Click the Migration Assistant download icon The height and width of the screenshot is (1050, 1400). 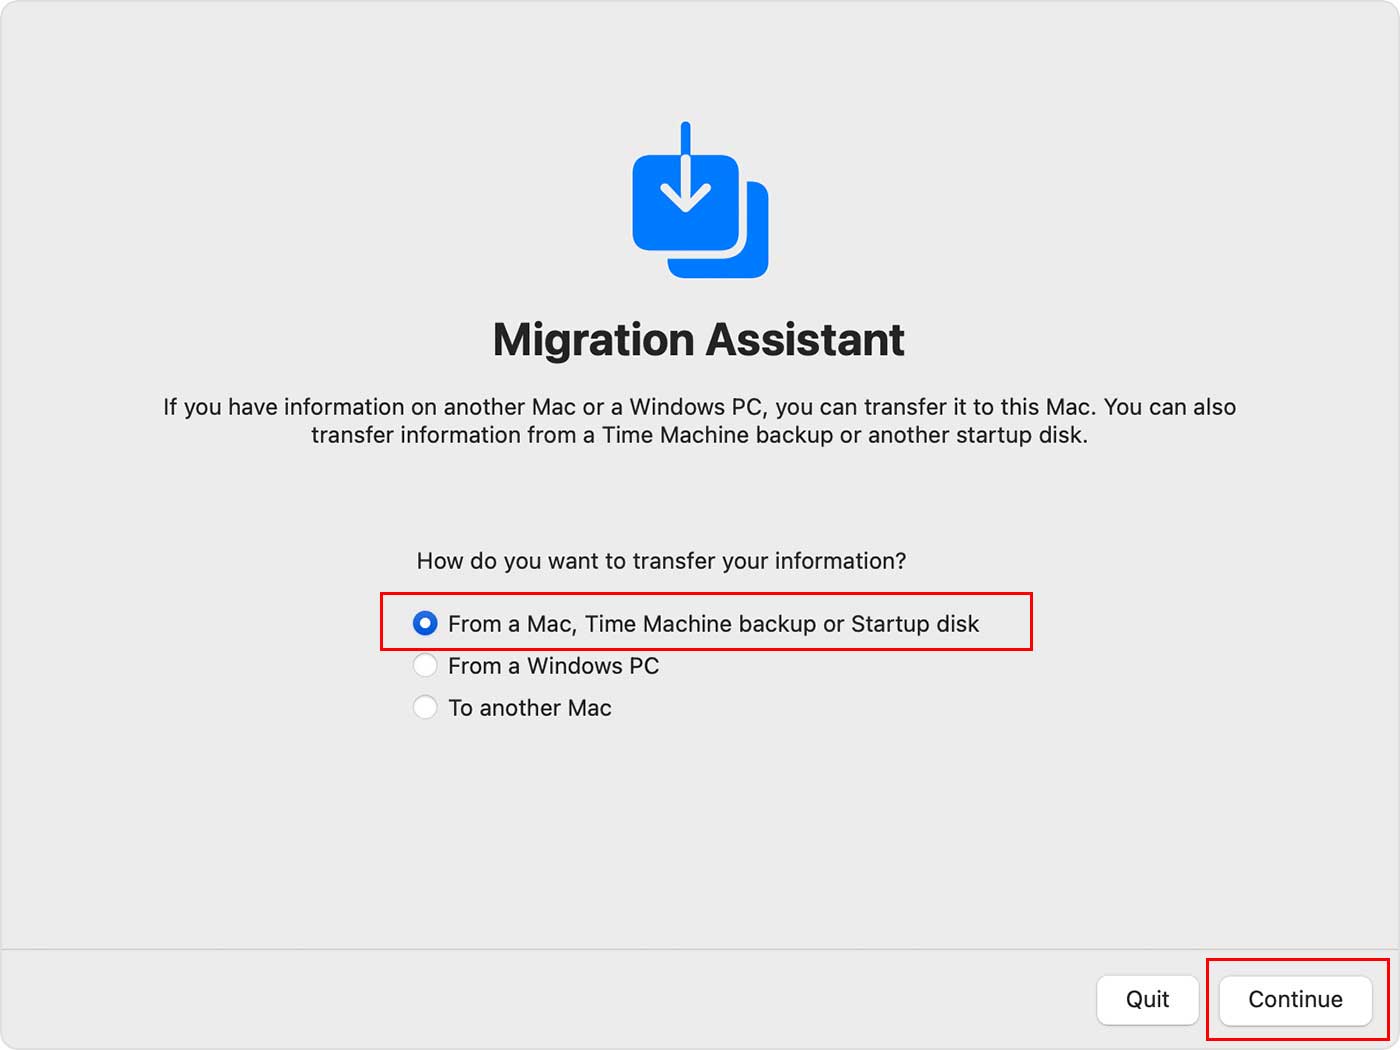coord(700,200)
